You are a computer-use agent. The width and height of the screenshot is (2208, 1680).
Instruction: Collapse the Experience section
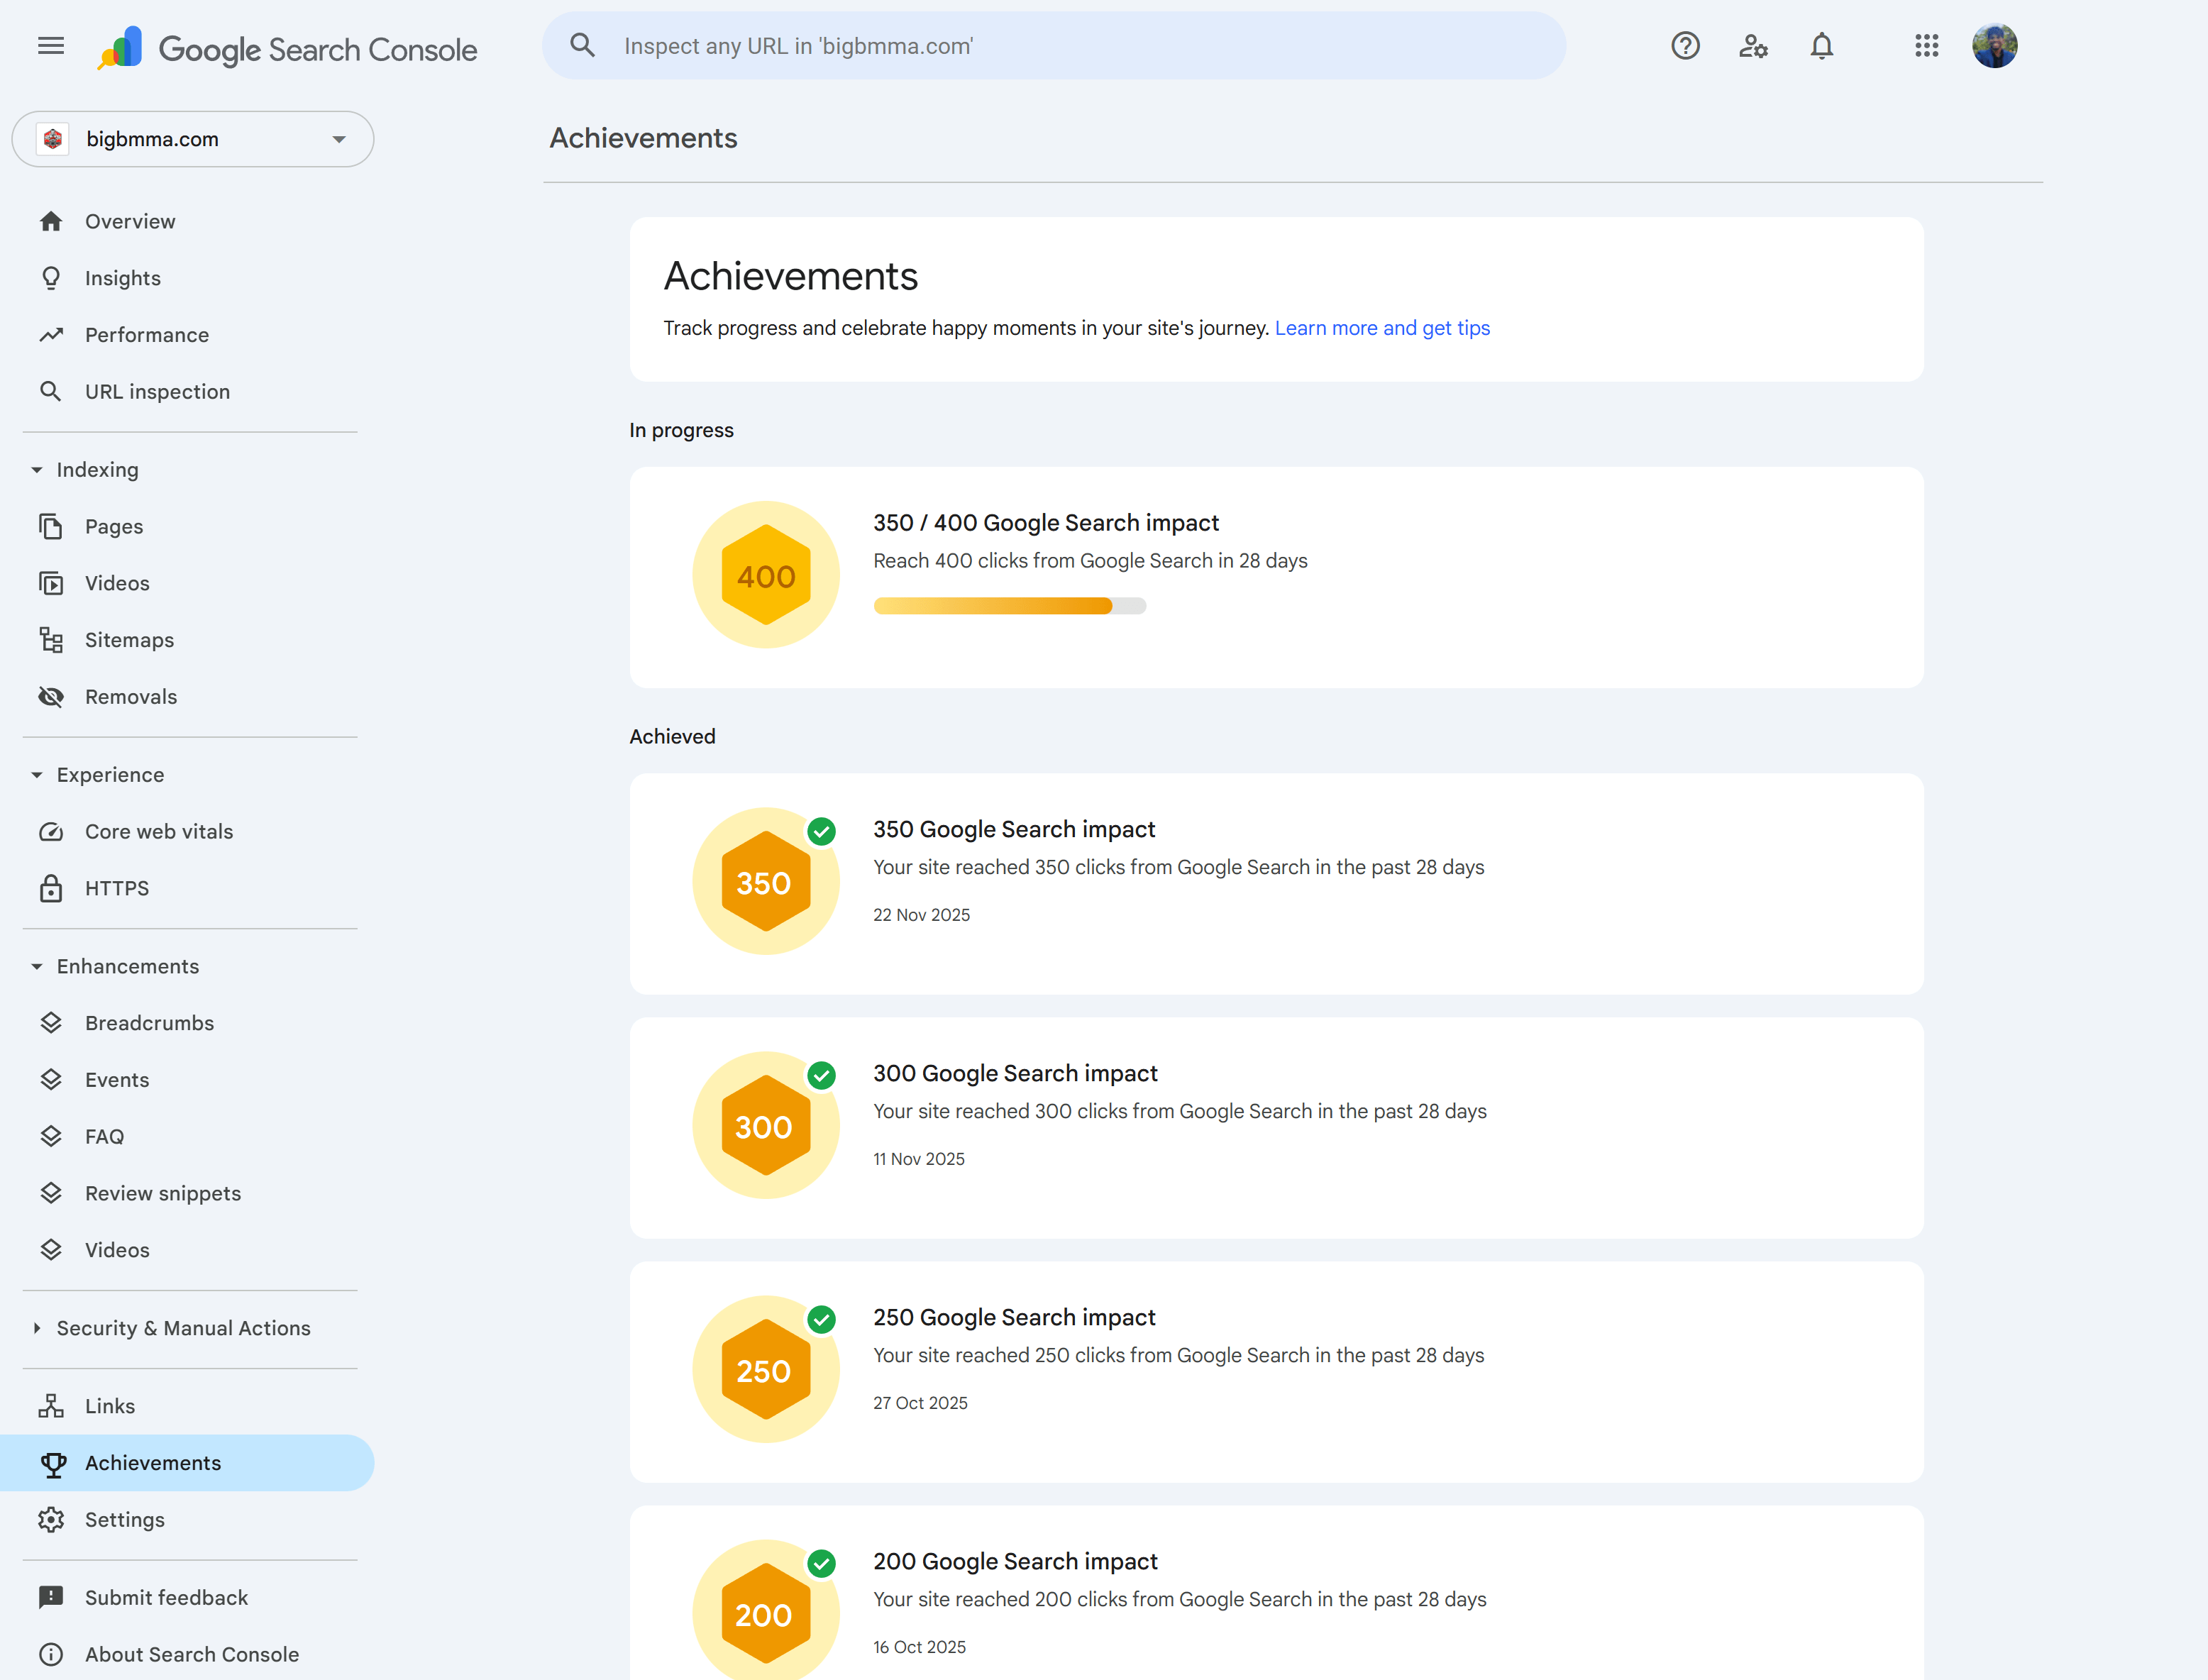(x=37, y=775)
